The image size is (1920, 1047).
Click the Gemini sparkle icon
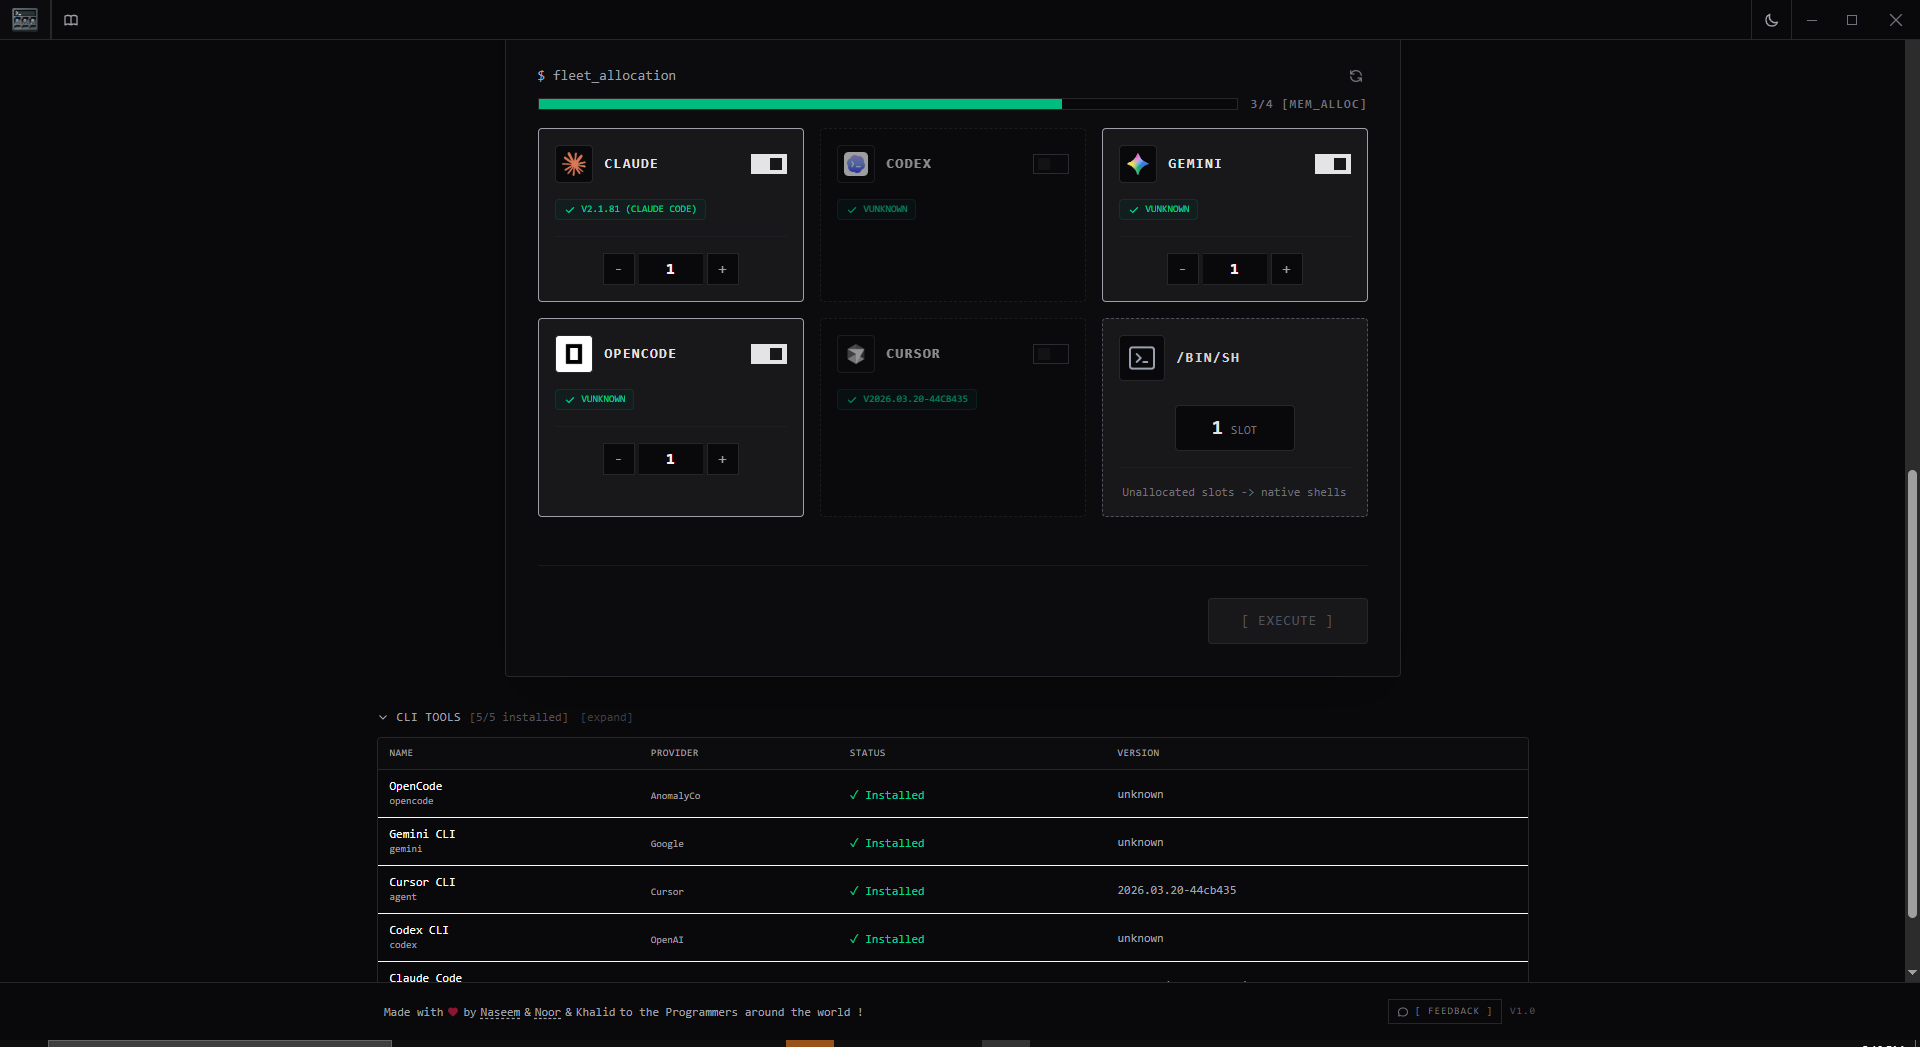tap(1138, 164)
